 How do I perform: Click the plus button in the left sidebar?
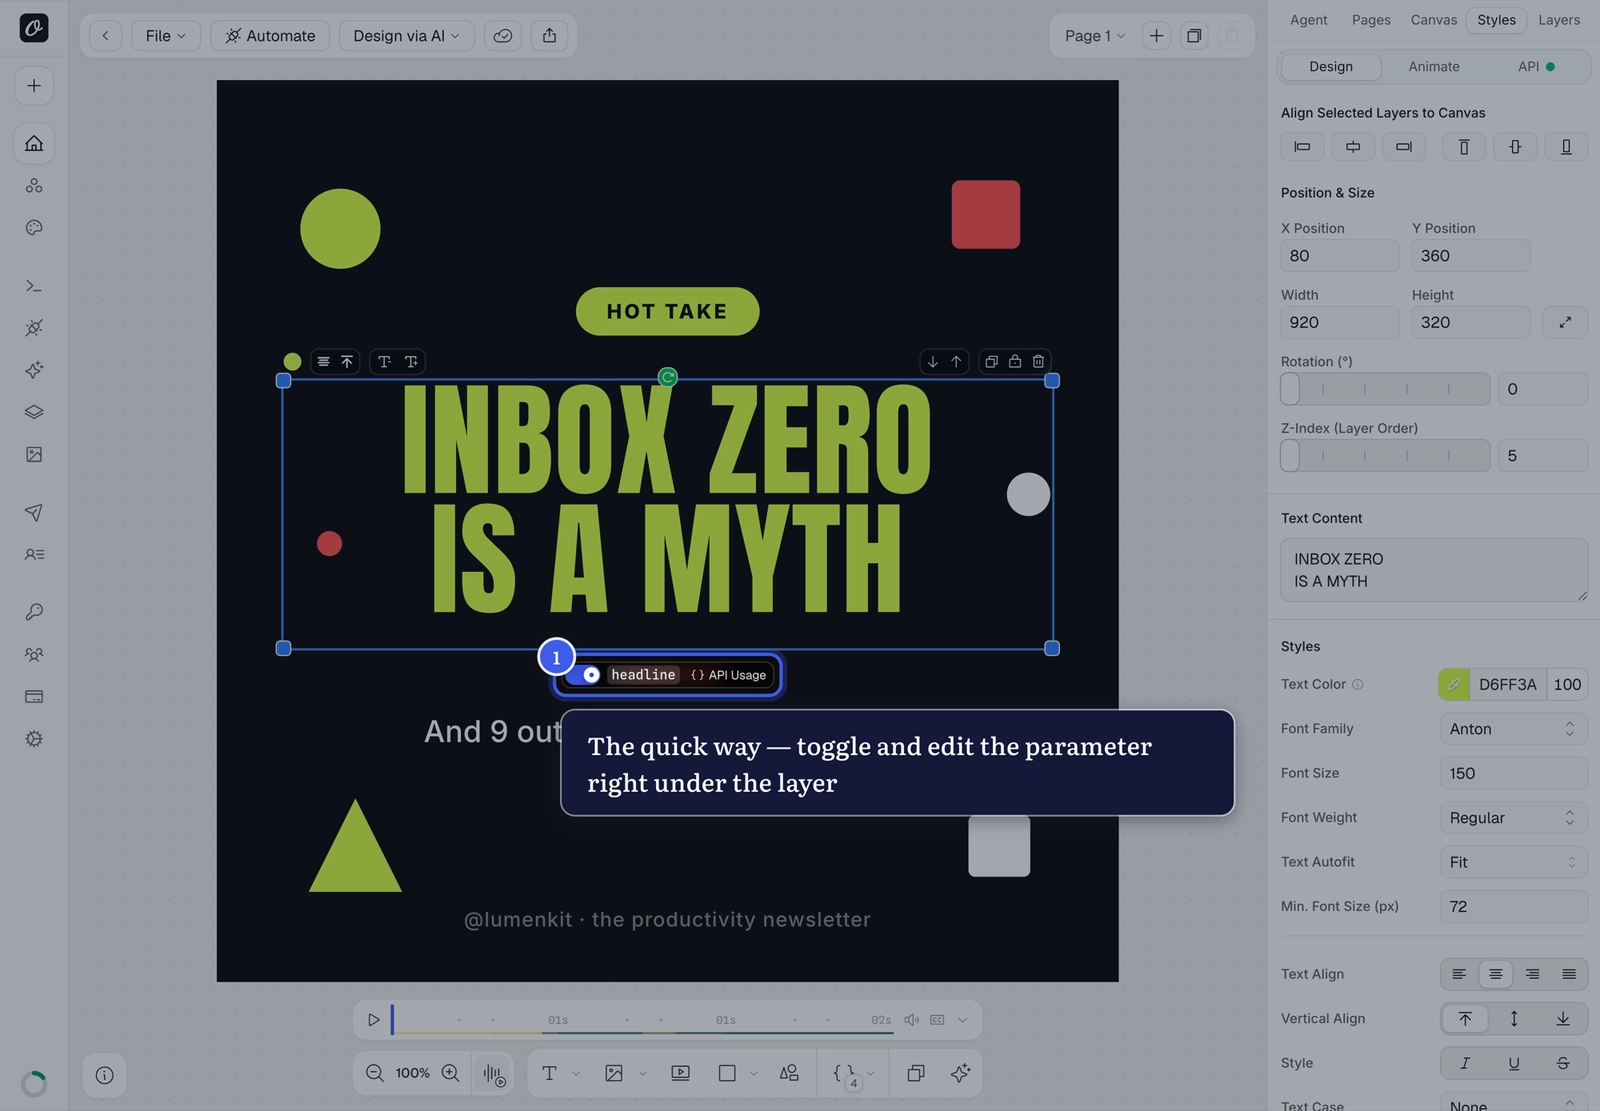click(x=34, y=86)
